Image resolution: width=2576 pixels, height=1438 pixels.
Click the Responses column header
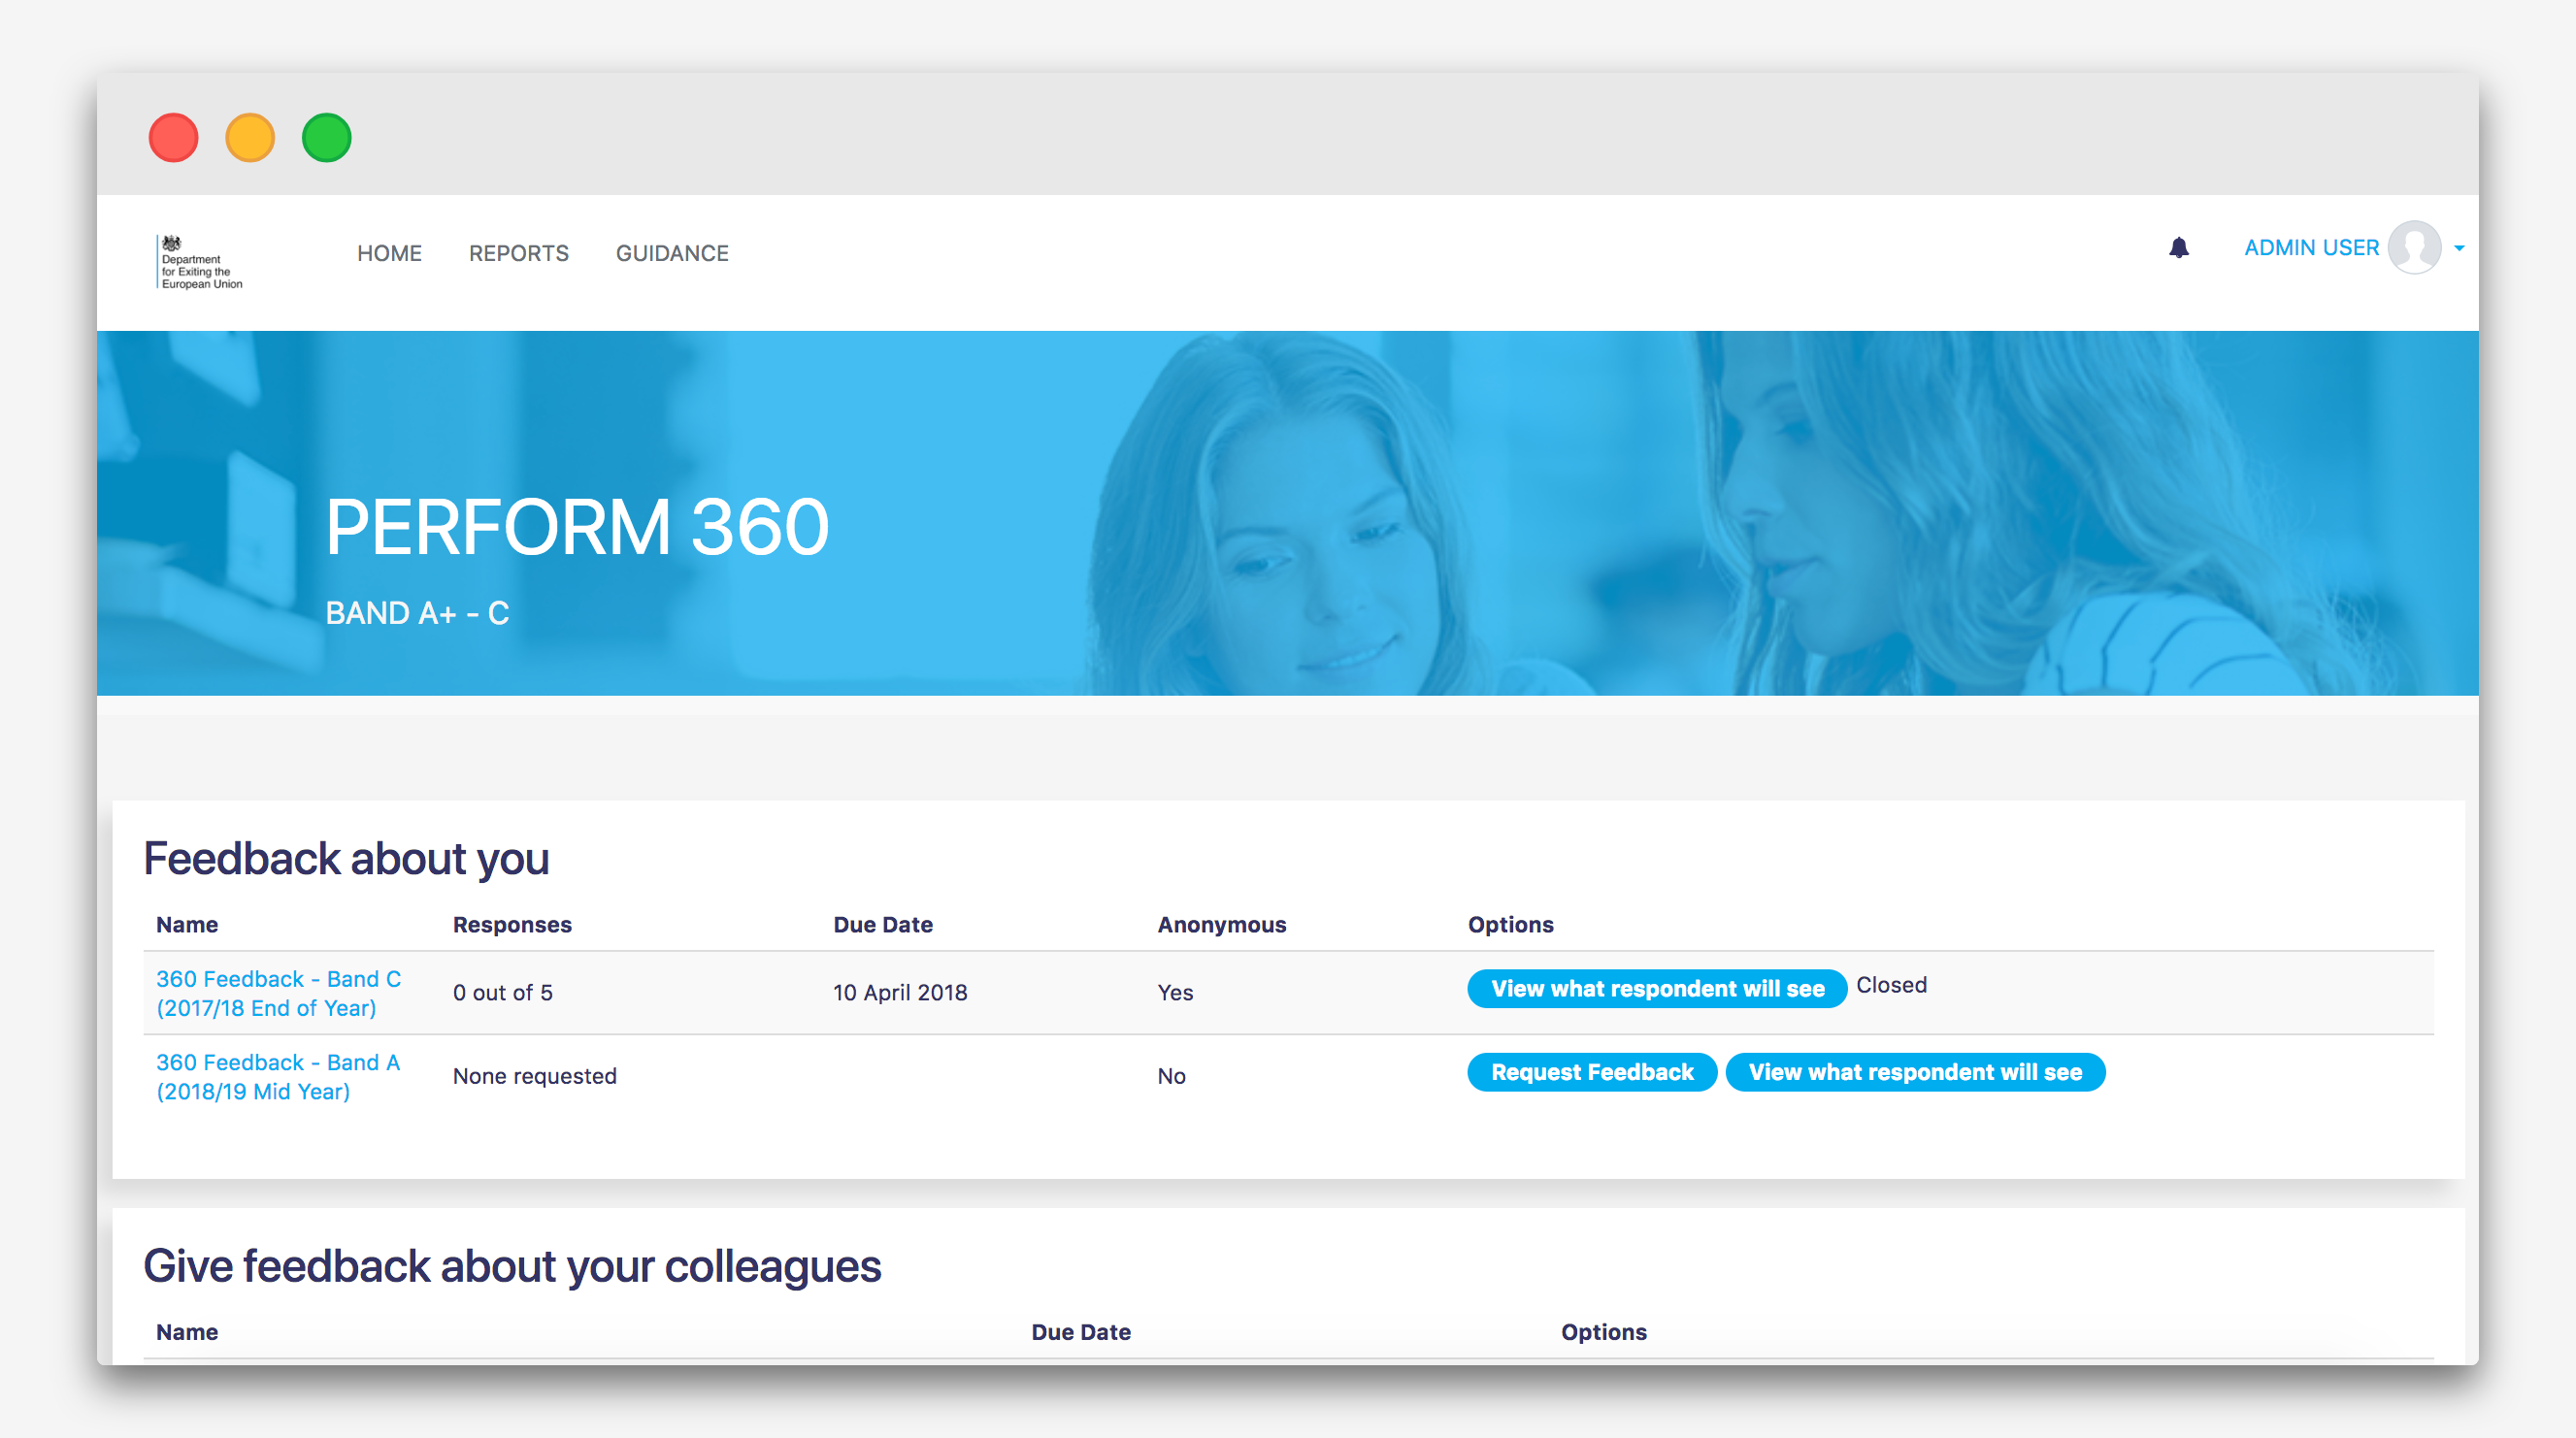[x=512, y=925]
